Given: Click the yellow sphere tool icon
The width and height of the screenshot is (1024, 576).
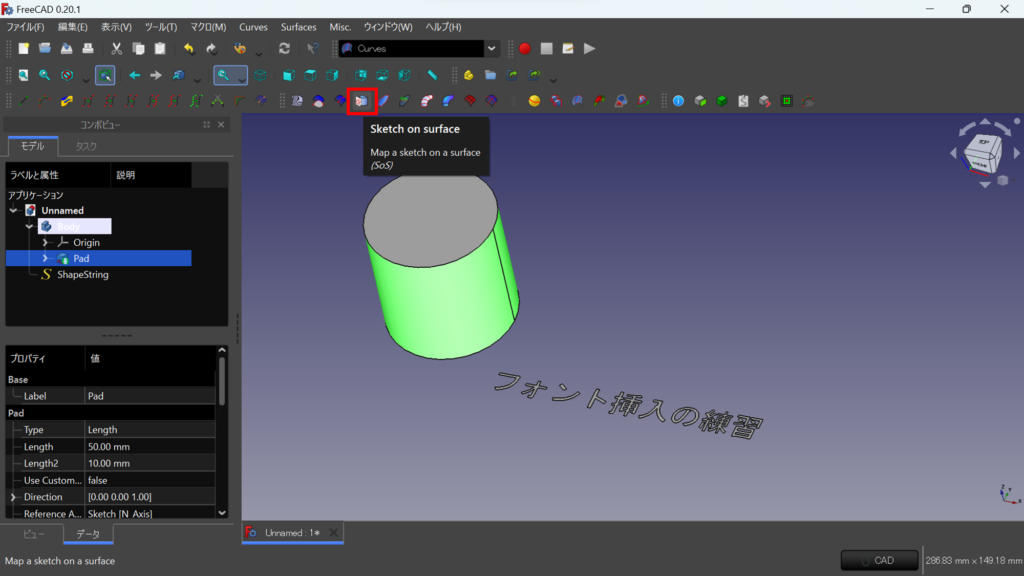Looking at the screenshot, I should (534, 101).
